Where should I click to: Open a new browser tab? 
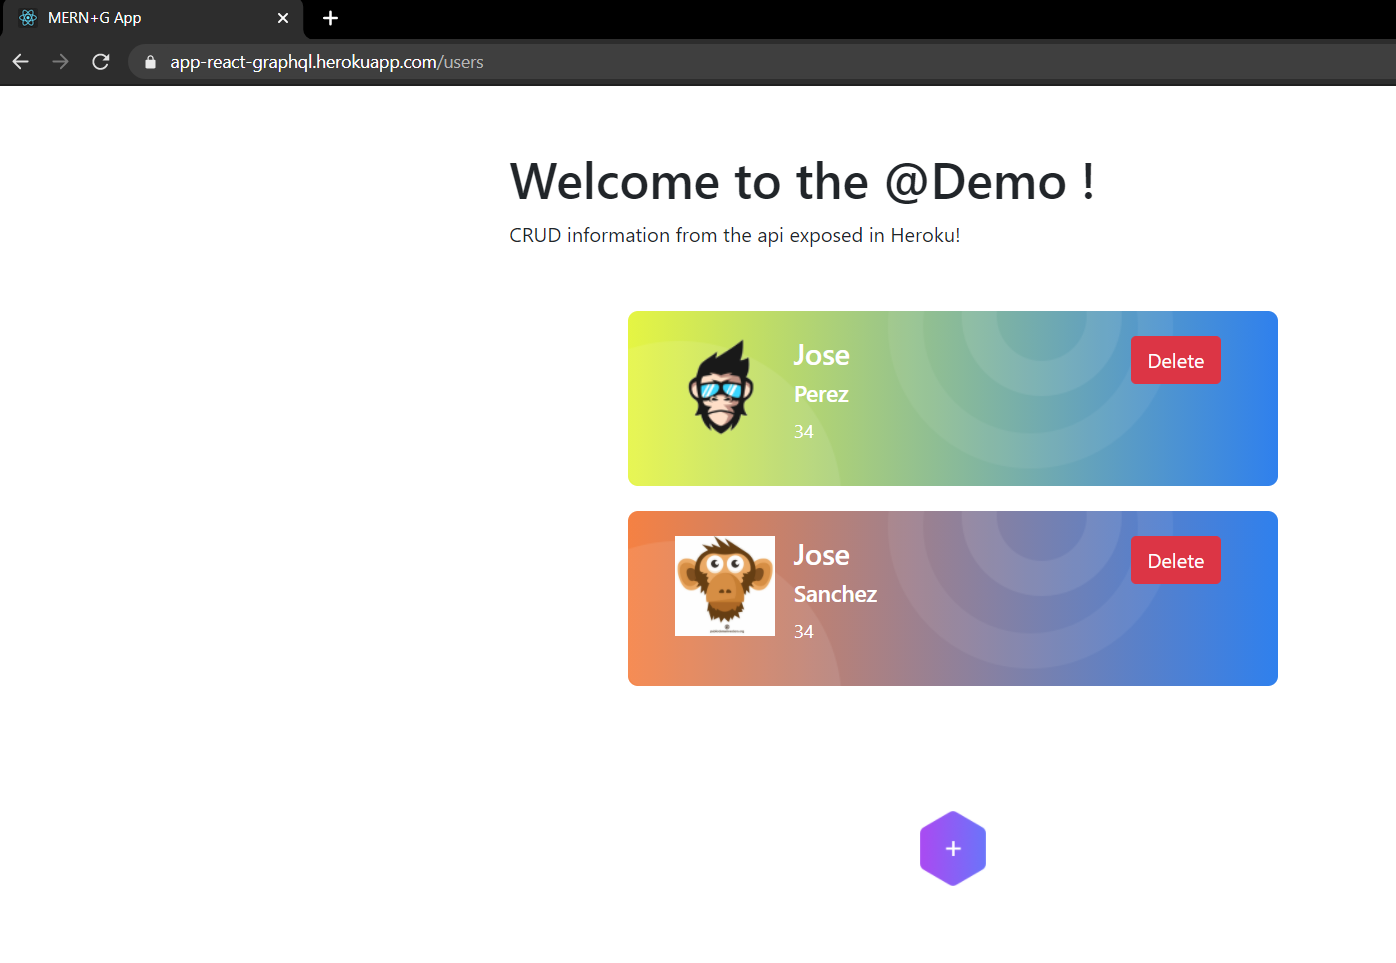[330, 18]
